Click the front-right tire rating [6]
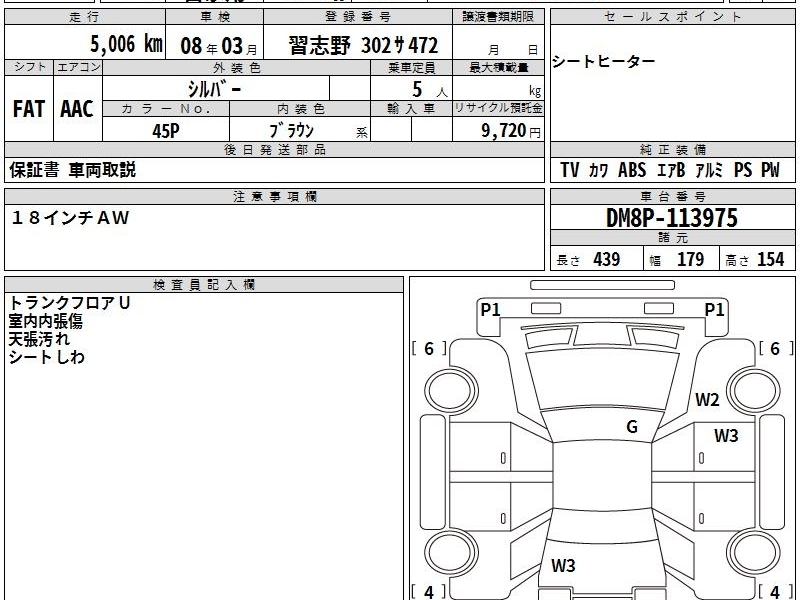 pos(775,348)
